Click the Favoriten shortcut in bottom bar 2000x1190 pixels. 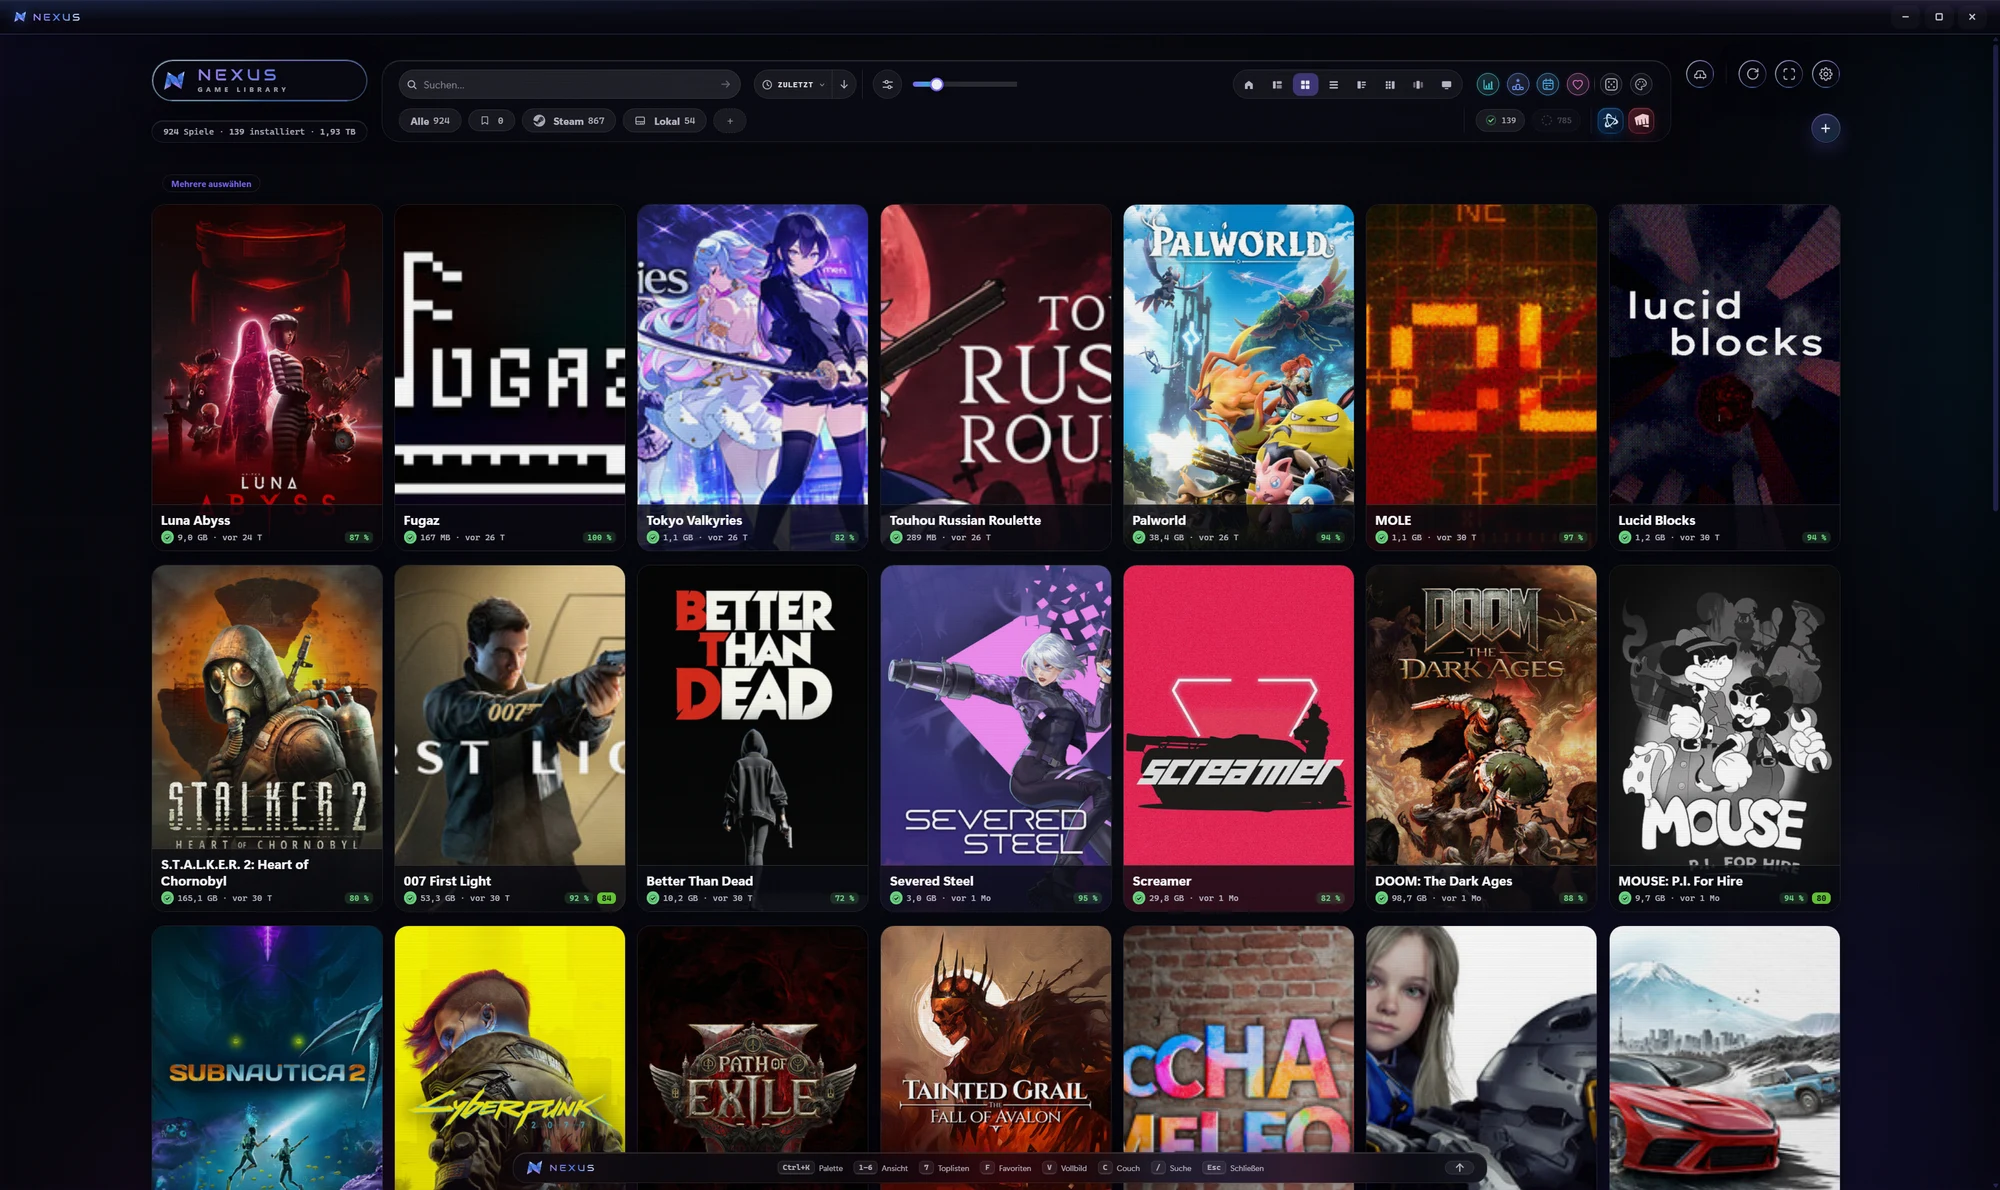pyautogui.click(x=1006, y=1168)
